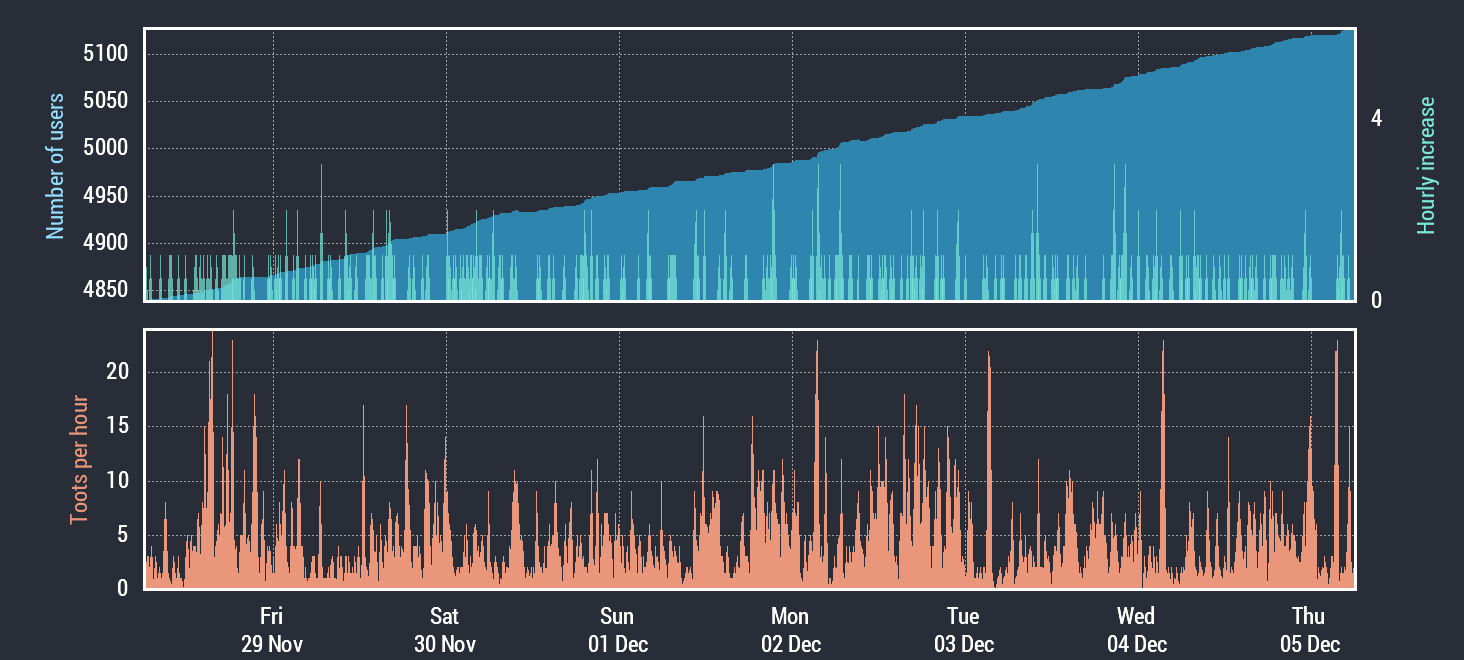Click the 15 tick on toots axis
The width and height of the screenshot is (1464, 660).
coord(119,426)
